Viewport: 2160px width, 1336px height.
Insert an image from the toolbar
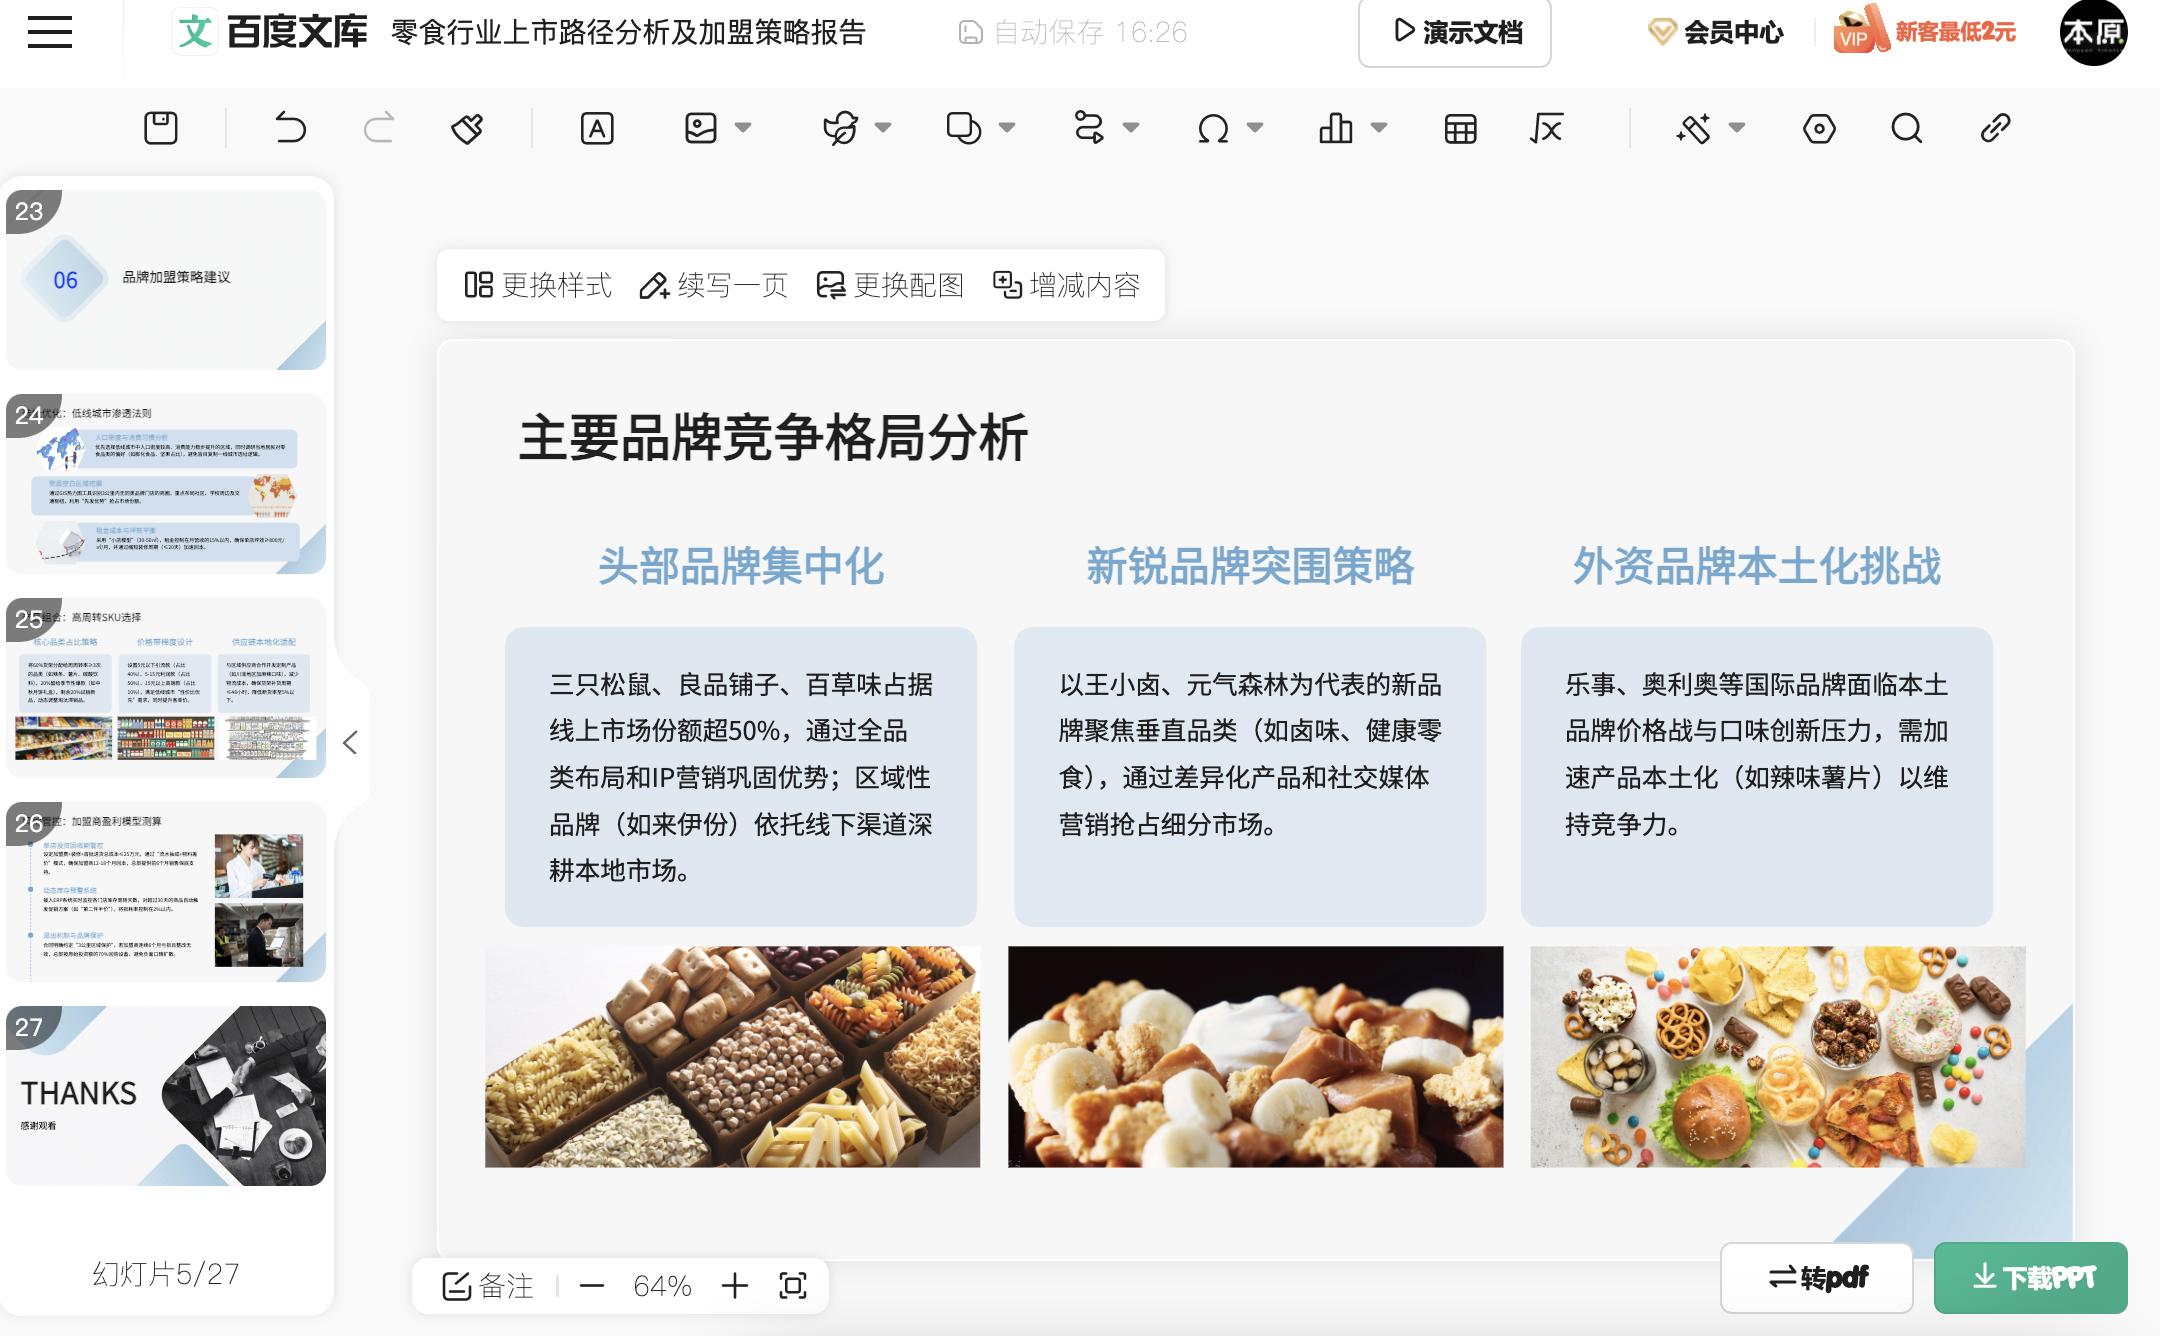(701, 128)
